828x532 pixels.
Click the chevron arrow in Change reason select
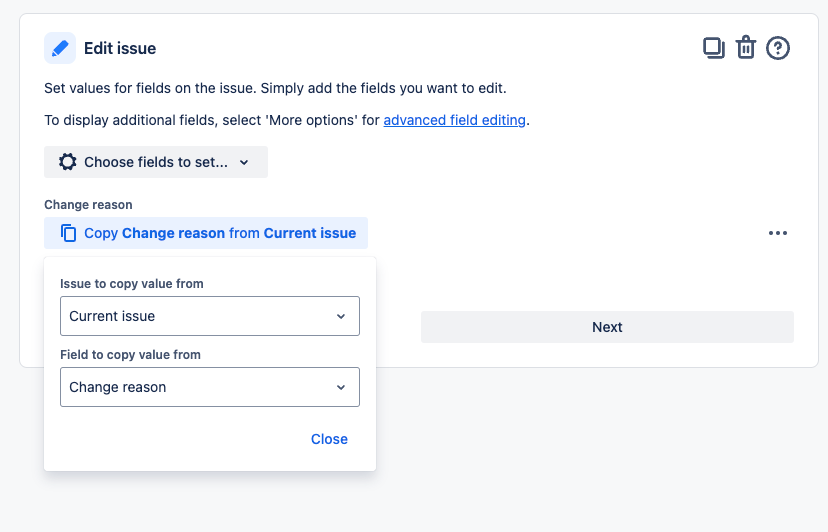pos(341,387)
